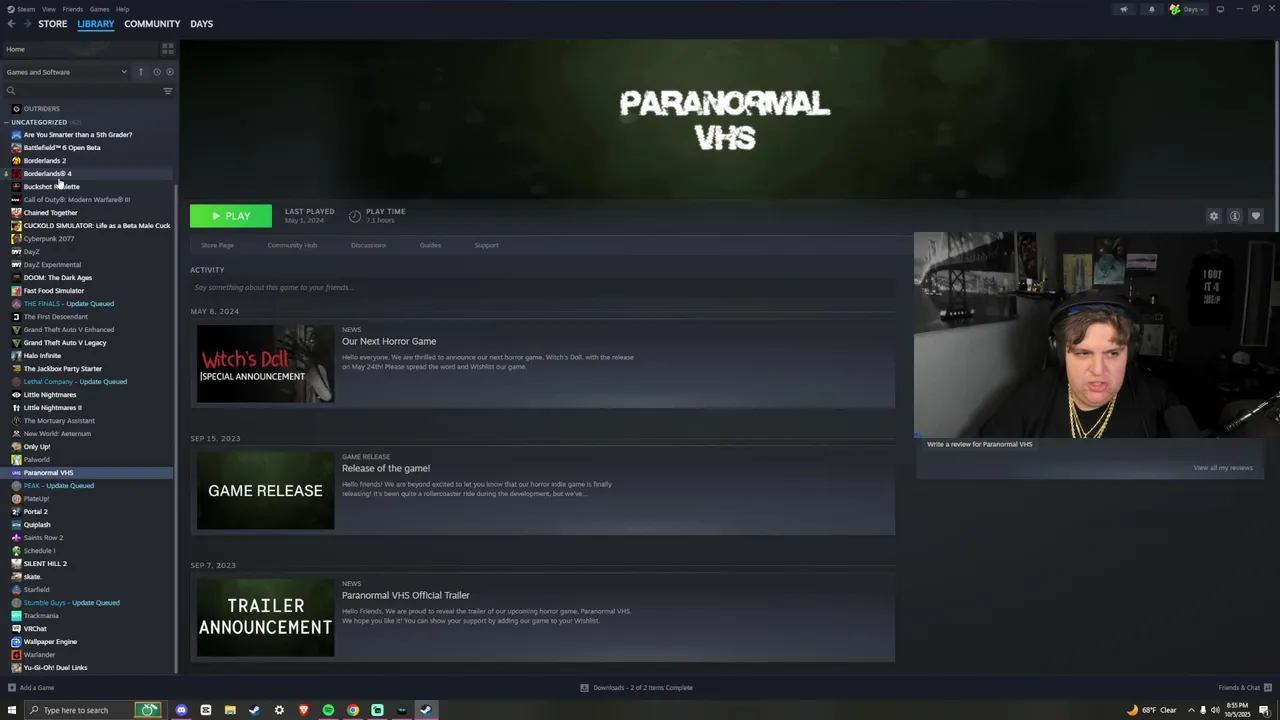Select Wallpaper Engine in game list
Image resolution: width=1280 pixels, height=720 pixels.
[x=50, y=642]
